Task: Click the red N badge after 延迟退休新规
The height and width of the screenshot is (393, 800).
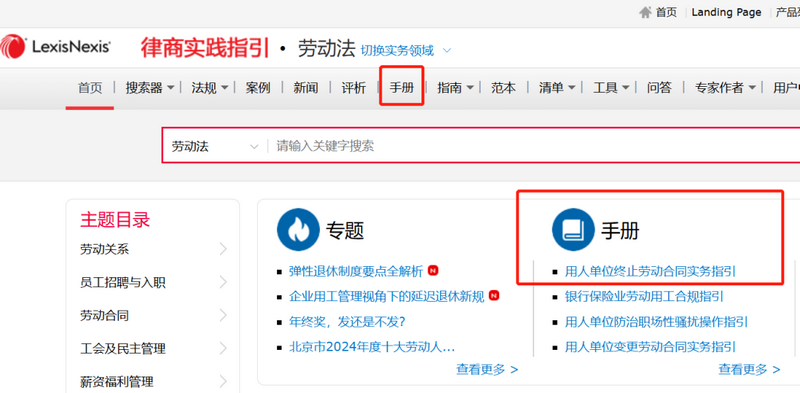Action: [494, 295]
